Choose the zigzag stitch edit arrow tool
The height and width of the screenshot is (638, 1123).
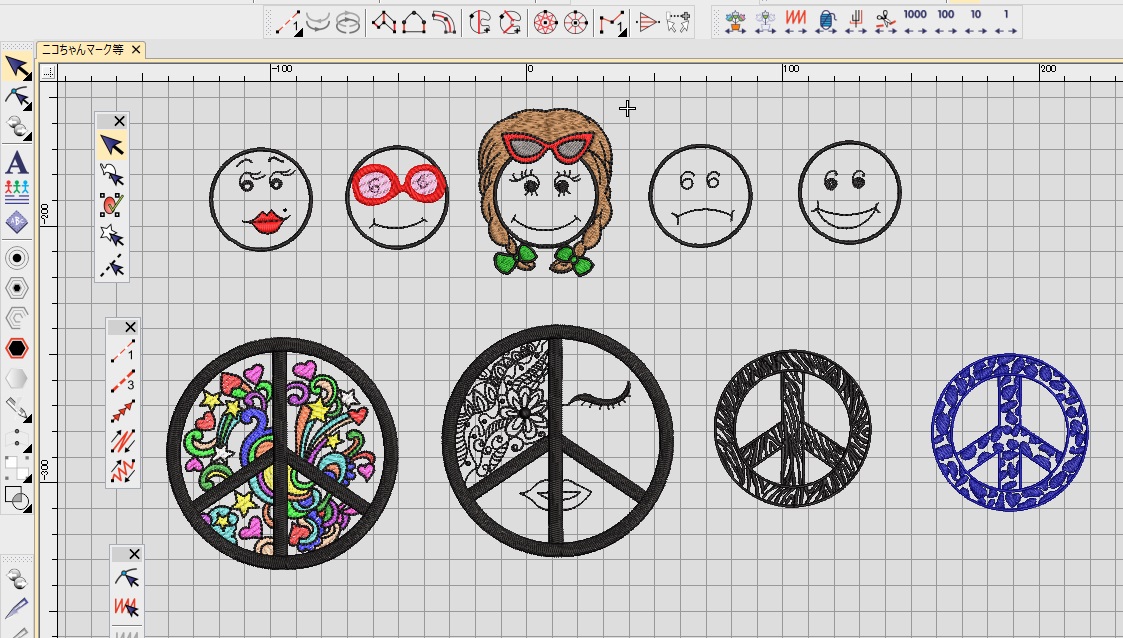pyautogui.click(x=127, y=608)
